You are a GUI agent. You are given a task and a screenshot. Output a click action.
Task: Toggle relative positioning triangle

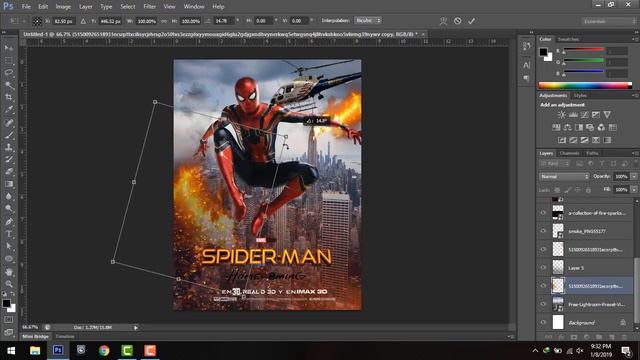[x=83, y=21]
